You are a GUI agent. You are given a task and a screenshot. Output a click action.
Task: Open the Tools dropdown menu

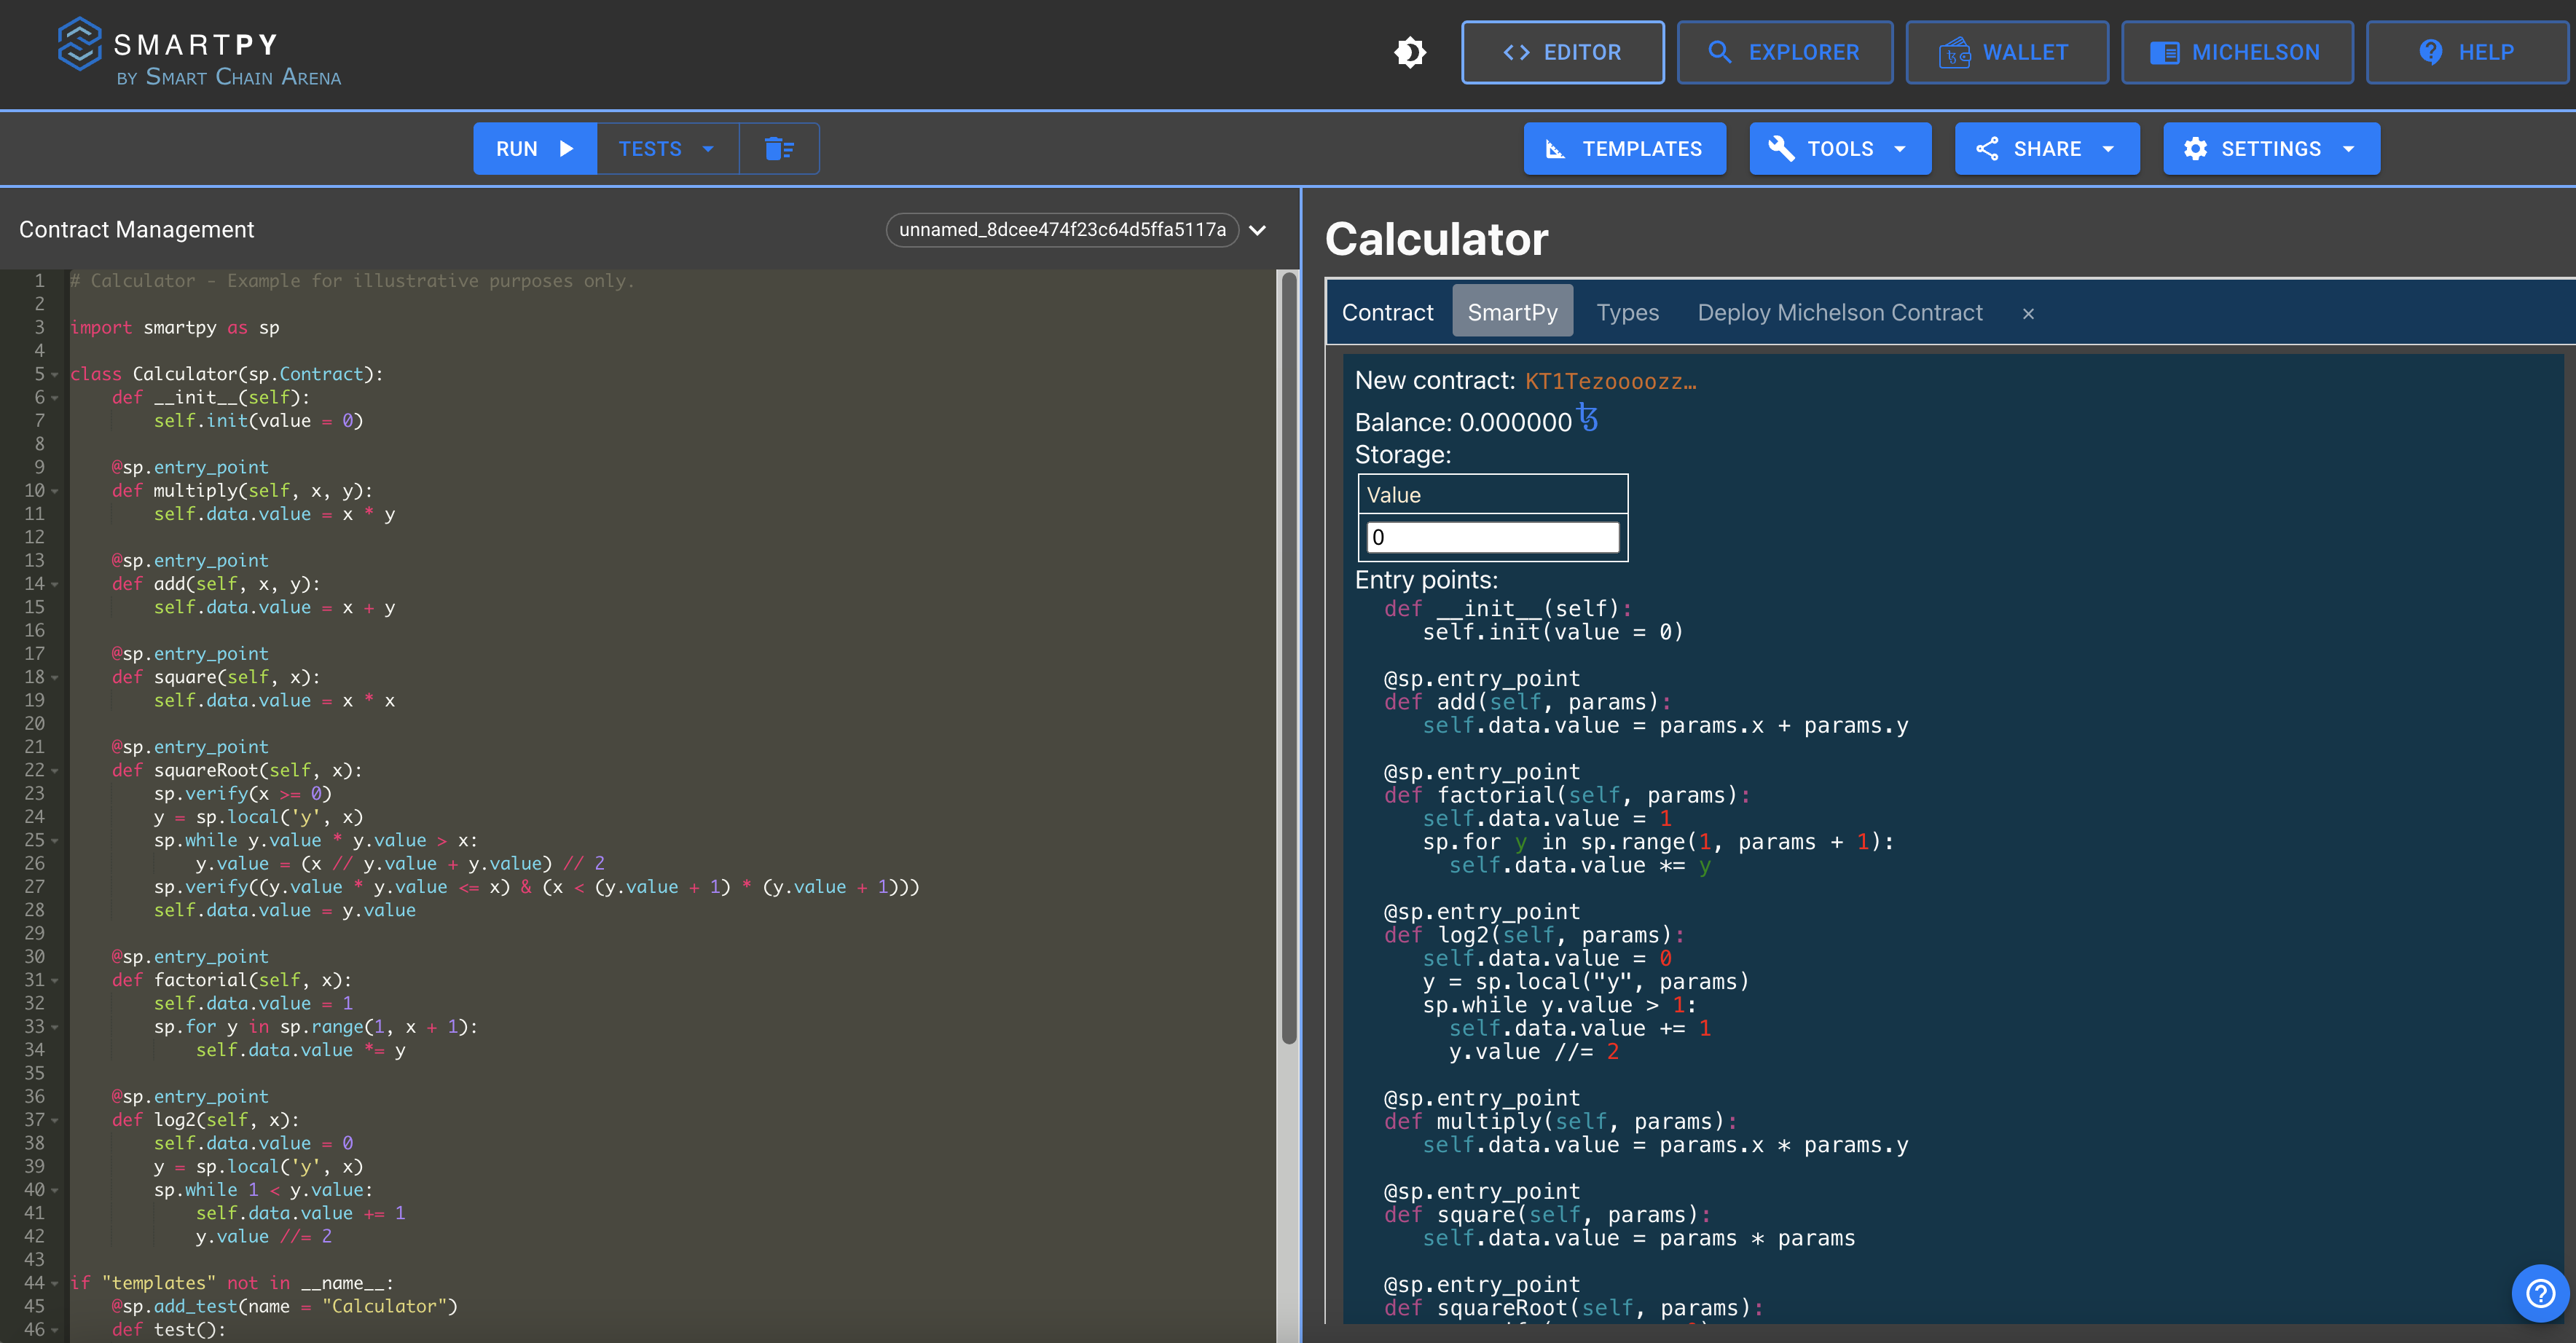pos(1839,149)
